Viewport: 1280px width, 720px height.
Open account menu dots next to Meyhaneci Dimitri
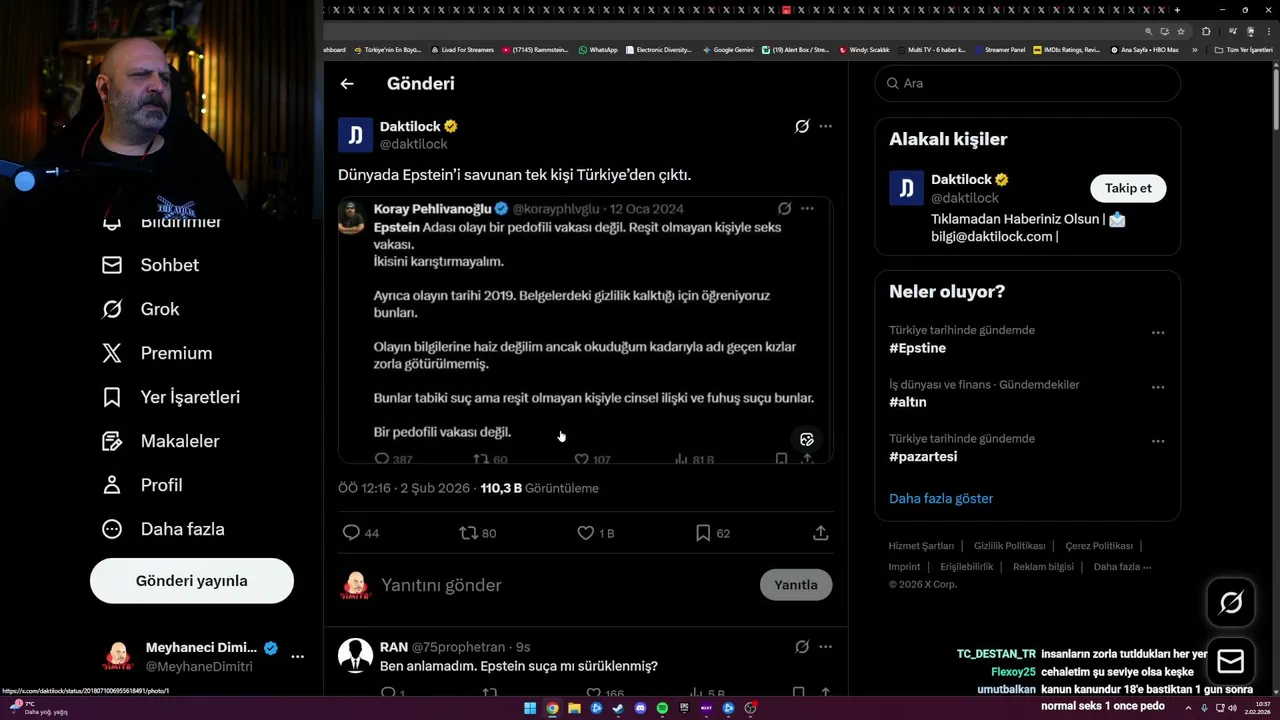(x=297, y=657)
